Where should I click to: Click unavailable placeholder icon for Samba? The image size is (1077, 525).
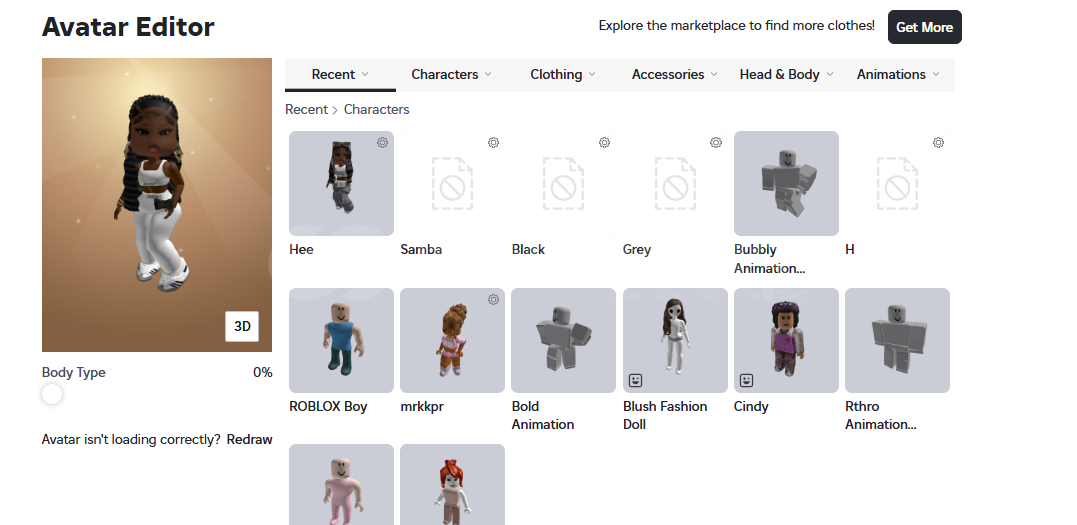pos(452,183)
